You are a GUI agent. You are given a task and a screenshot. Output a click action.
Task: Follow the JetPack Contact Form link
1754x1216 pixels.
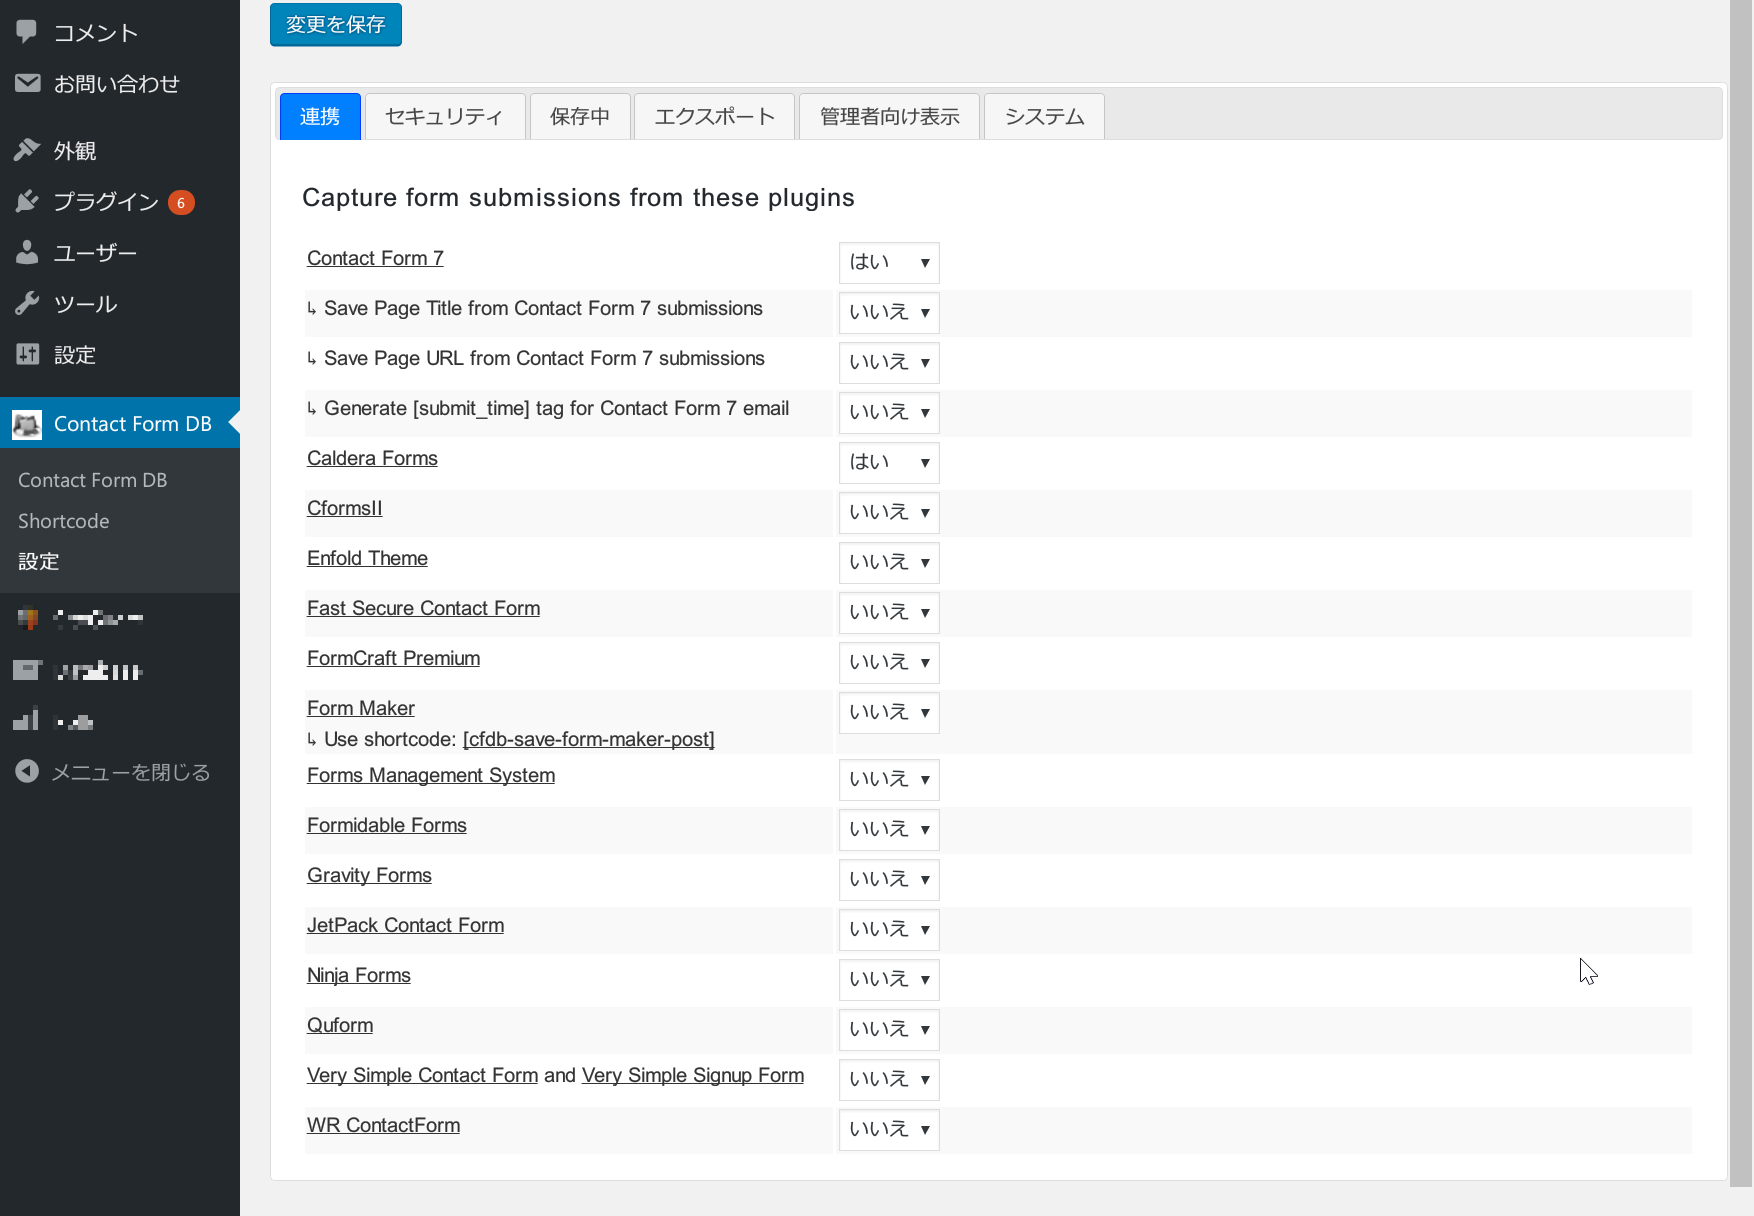point(405,925)
